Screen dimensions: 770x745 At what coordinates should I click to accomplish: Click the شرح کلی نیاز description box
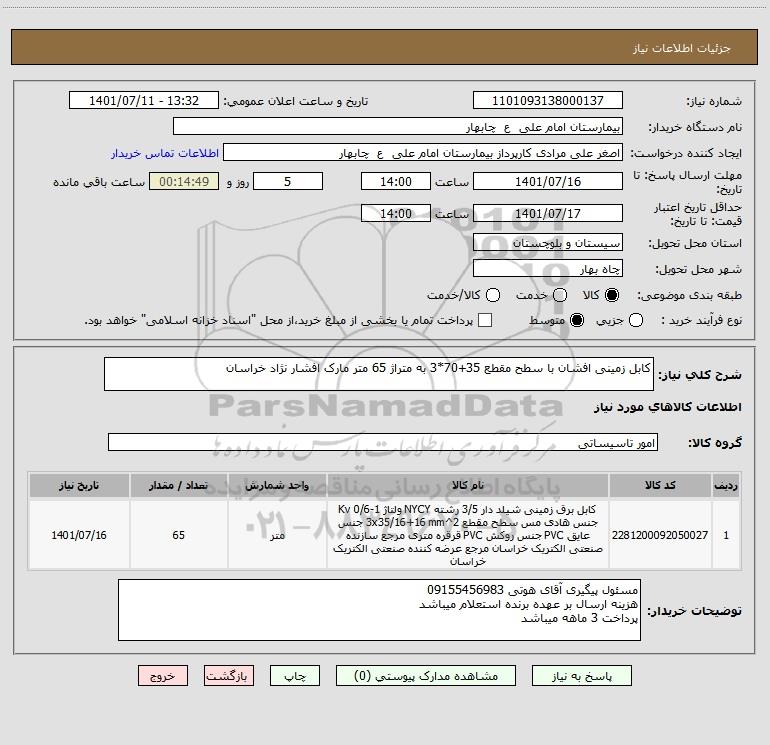(x=379, y=374)
